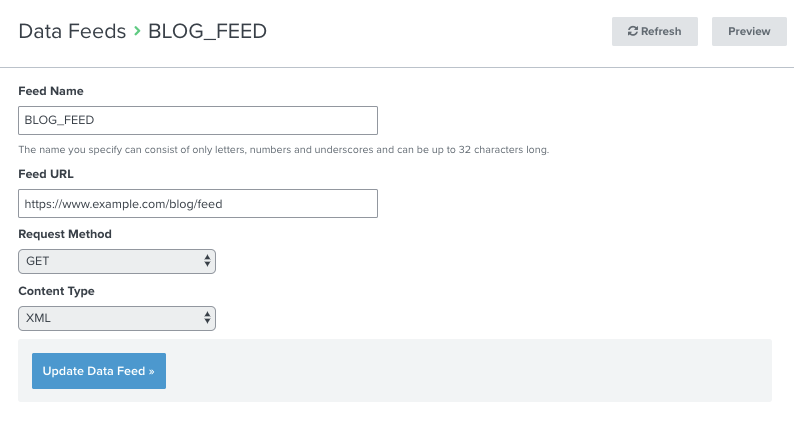Click the Feed Name label

tap(51, 91)
